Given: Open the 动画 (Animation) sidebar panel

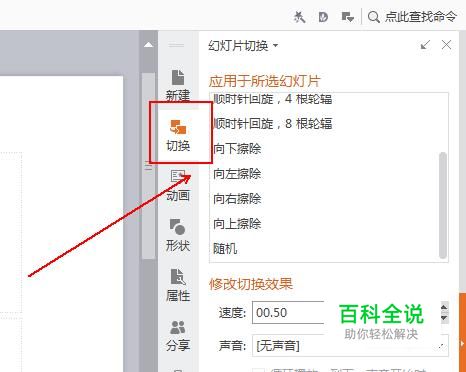Looking at the screenshot, I should (178, 186).
